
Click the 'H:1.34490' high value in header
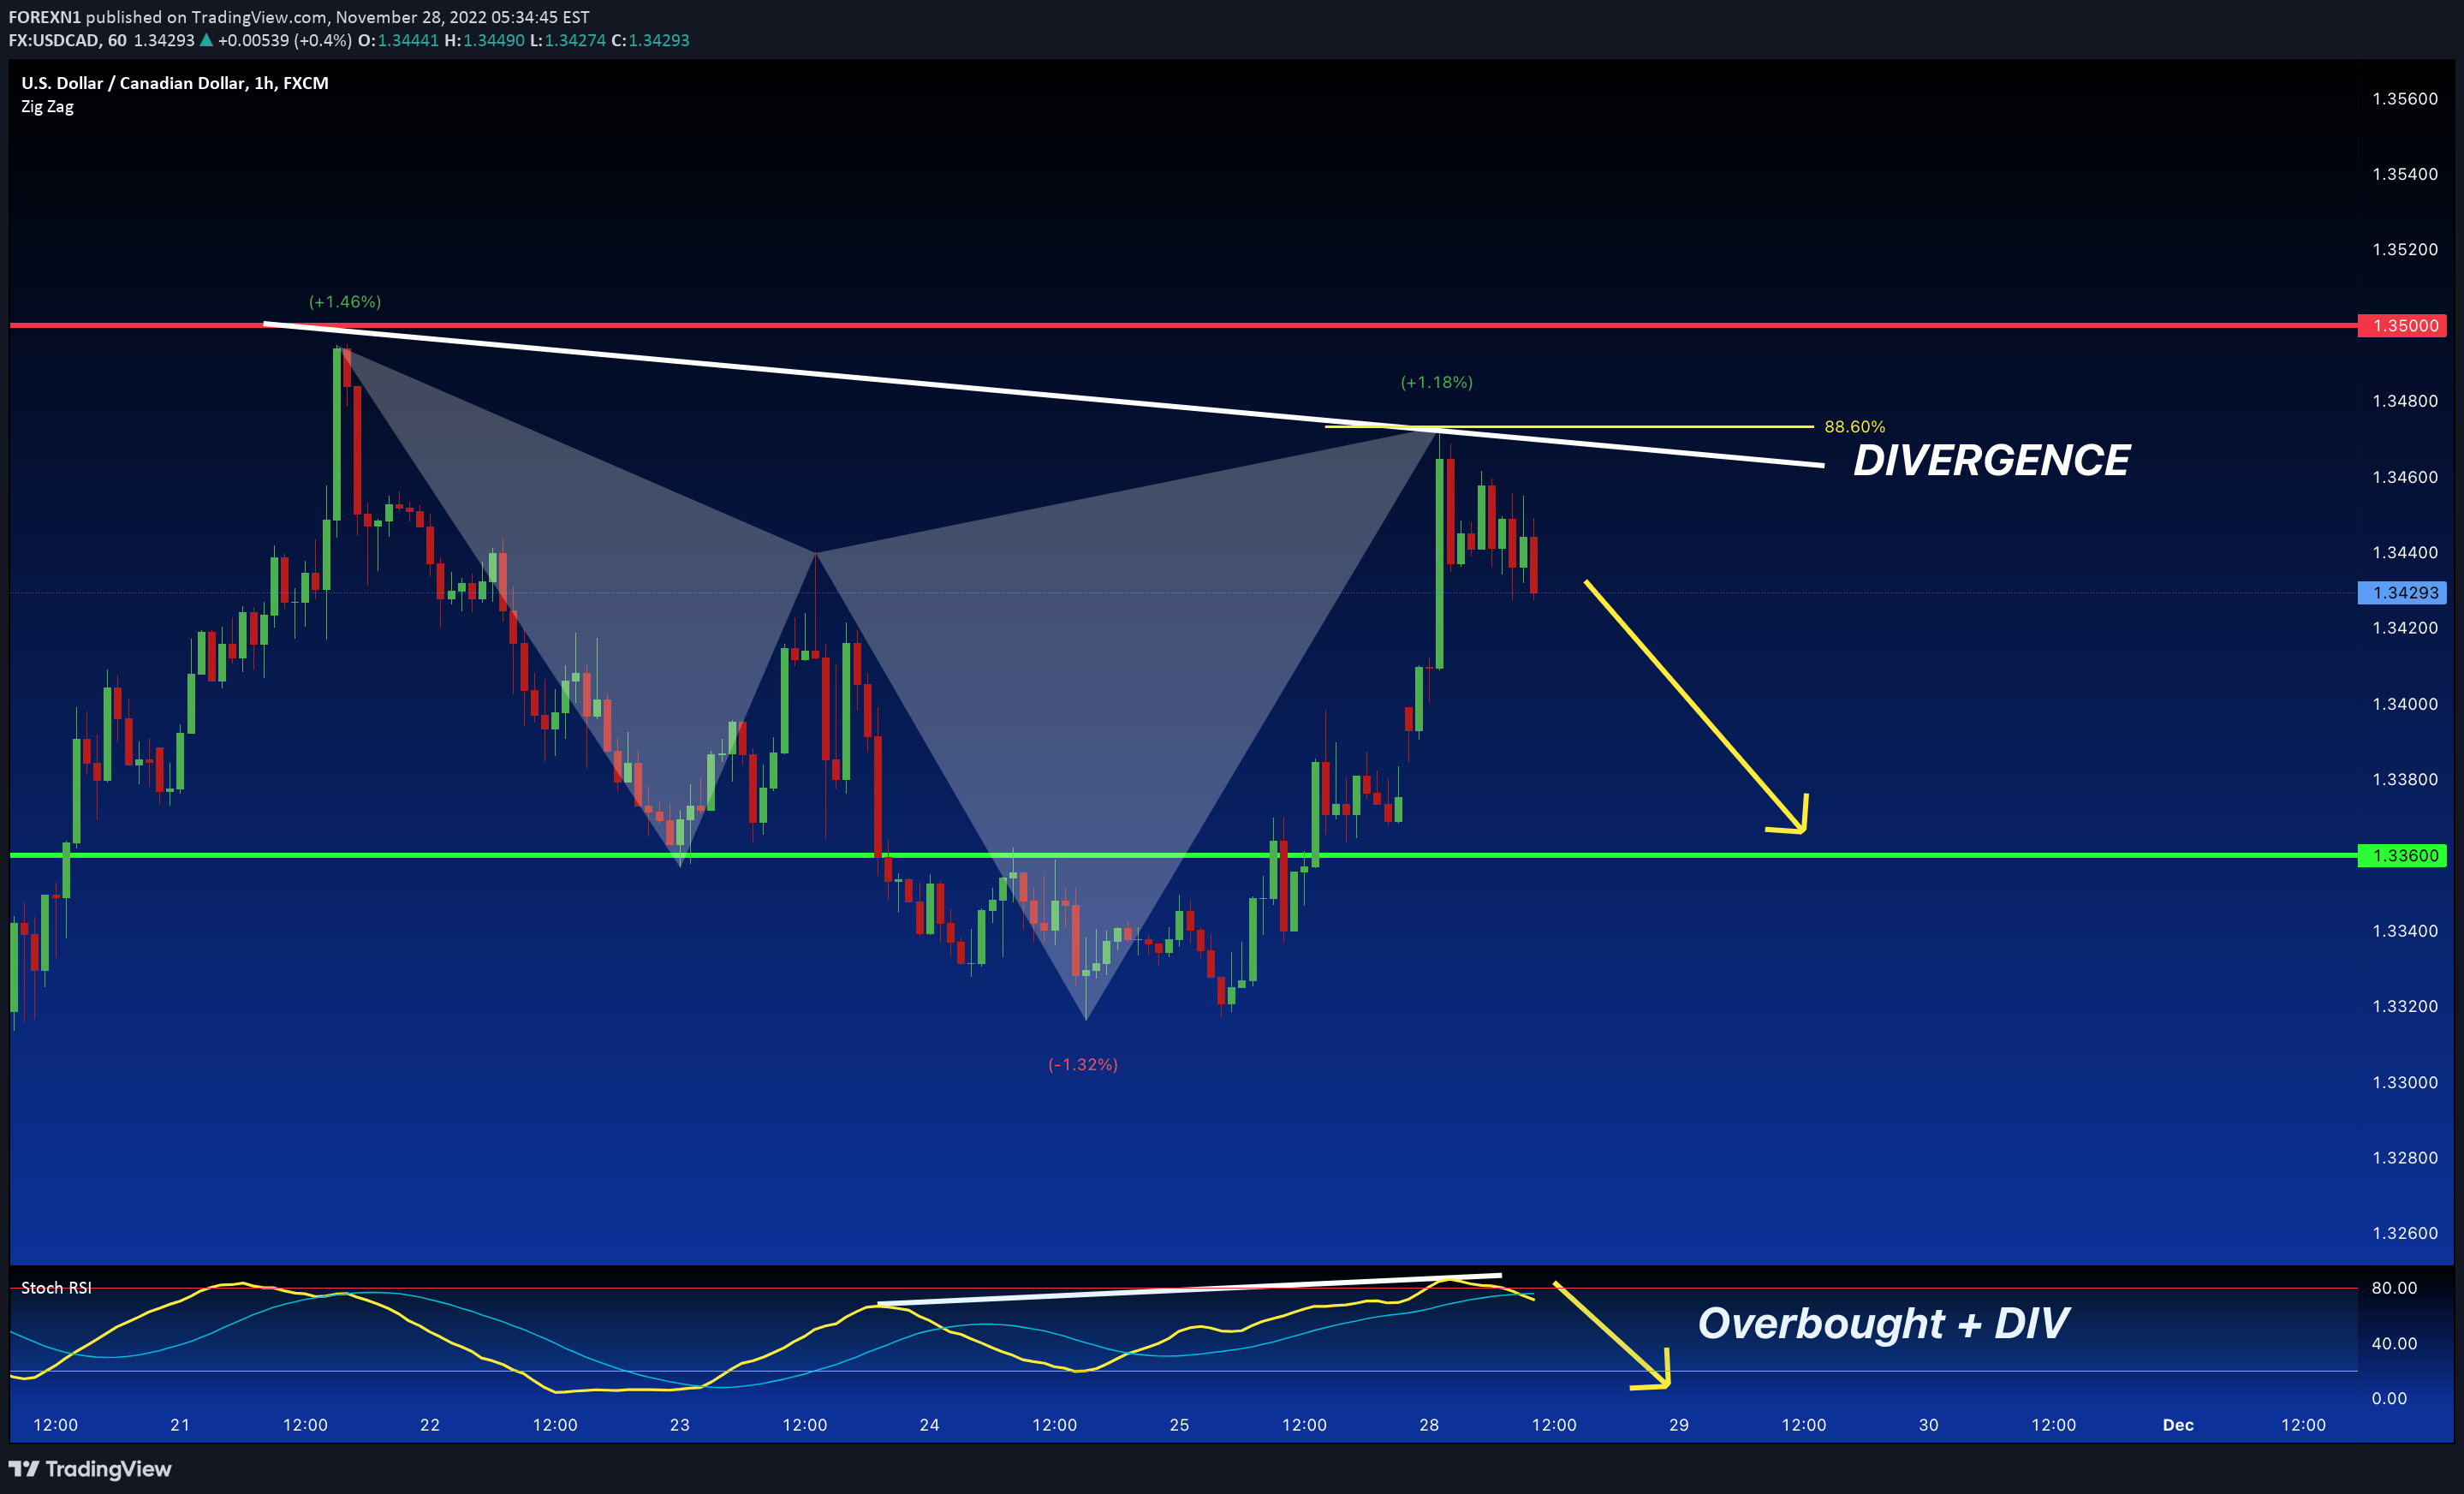pyautogui.click(x=484, y=40)
